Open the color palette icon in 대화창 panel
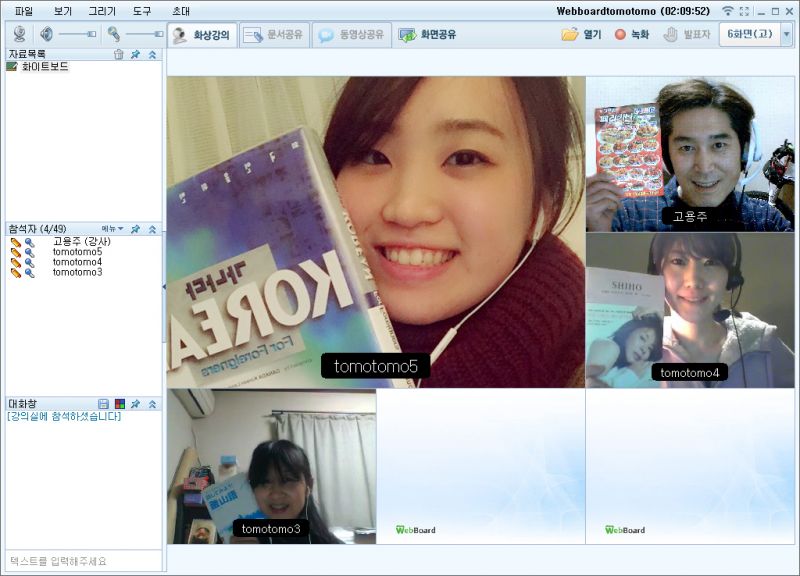800x576 pixels. 120,402
